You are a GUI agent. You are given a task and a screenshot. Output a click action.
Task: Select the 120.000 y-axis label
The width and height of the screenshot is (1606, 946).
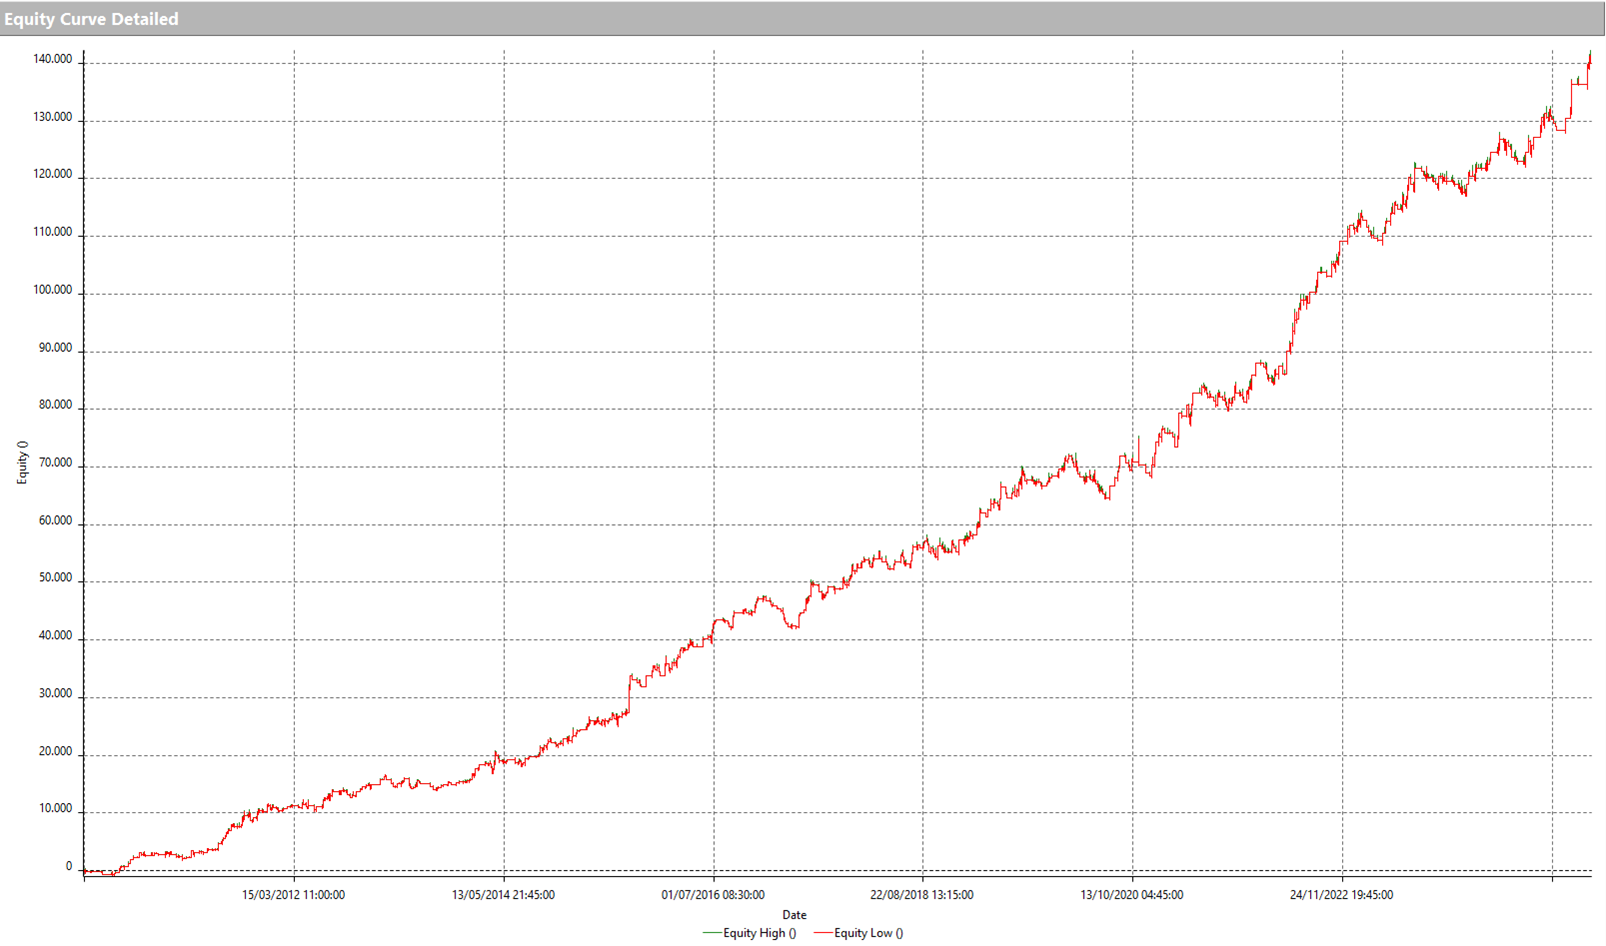point(52,174)
